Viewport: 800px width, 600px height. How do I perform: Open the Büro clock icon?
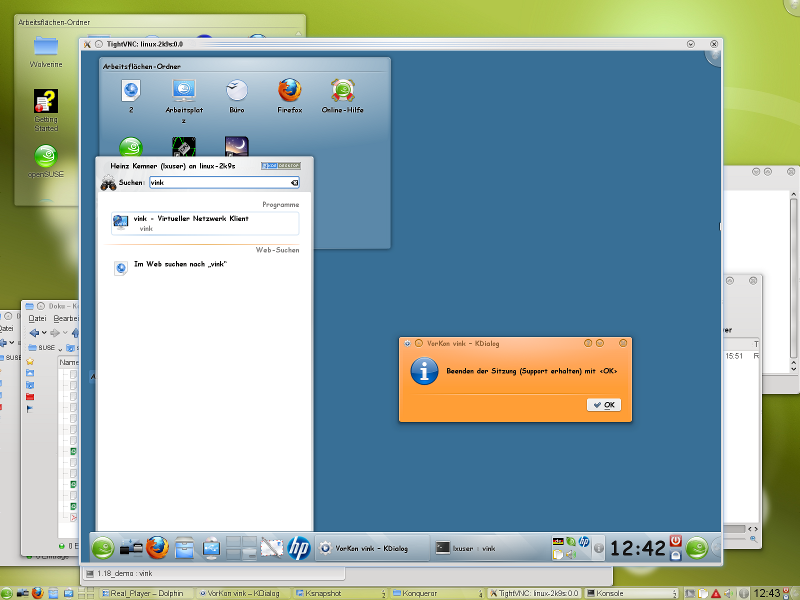(x=237, y=92)
